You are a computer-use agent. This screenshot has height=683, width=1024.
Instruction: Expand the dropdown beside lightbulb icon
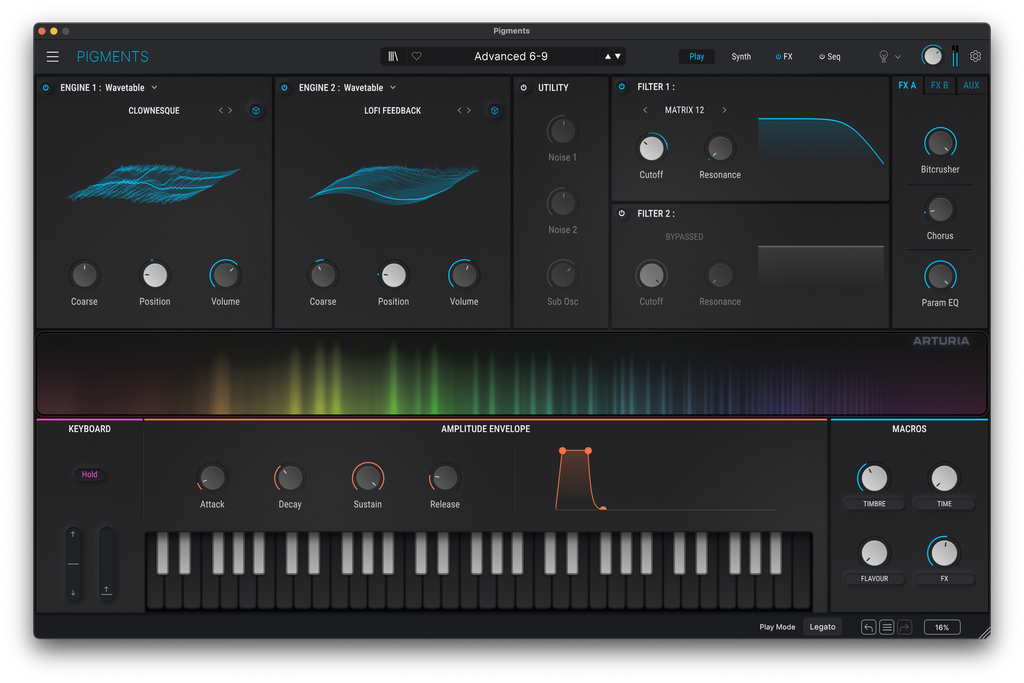[898, 57]
